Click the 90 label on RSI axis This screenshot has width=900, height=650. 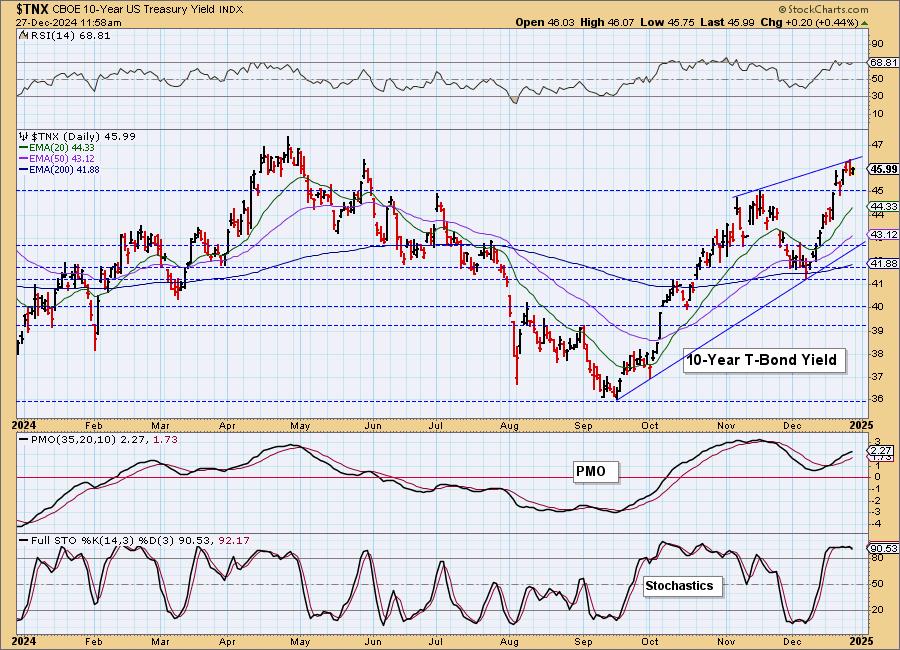(x=878, y=45)
